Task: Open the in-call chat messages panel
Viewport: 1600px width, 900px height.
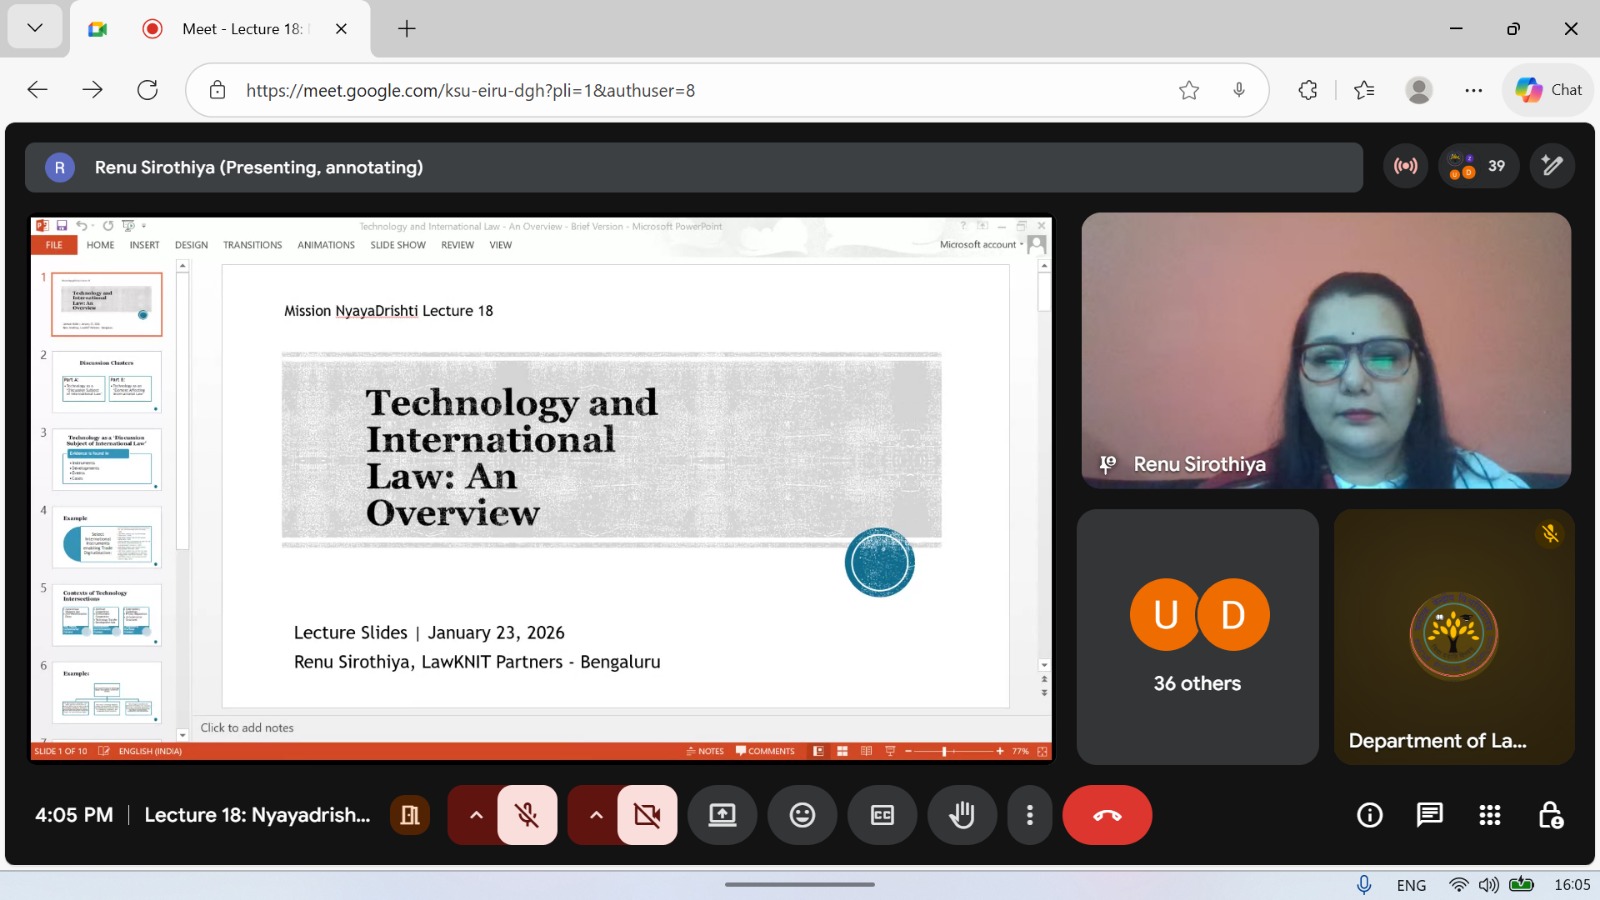Action: [1430, 815]
